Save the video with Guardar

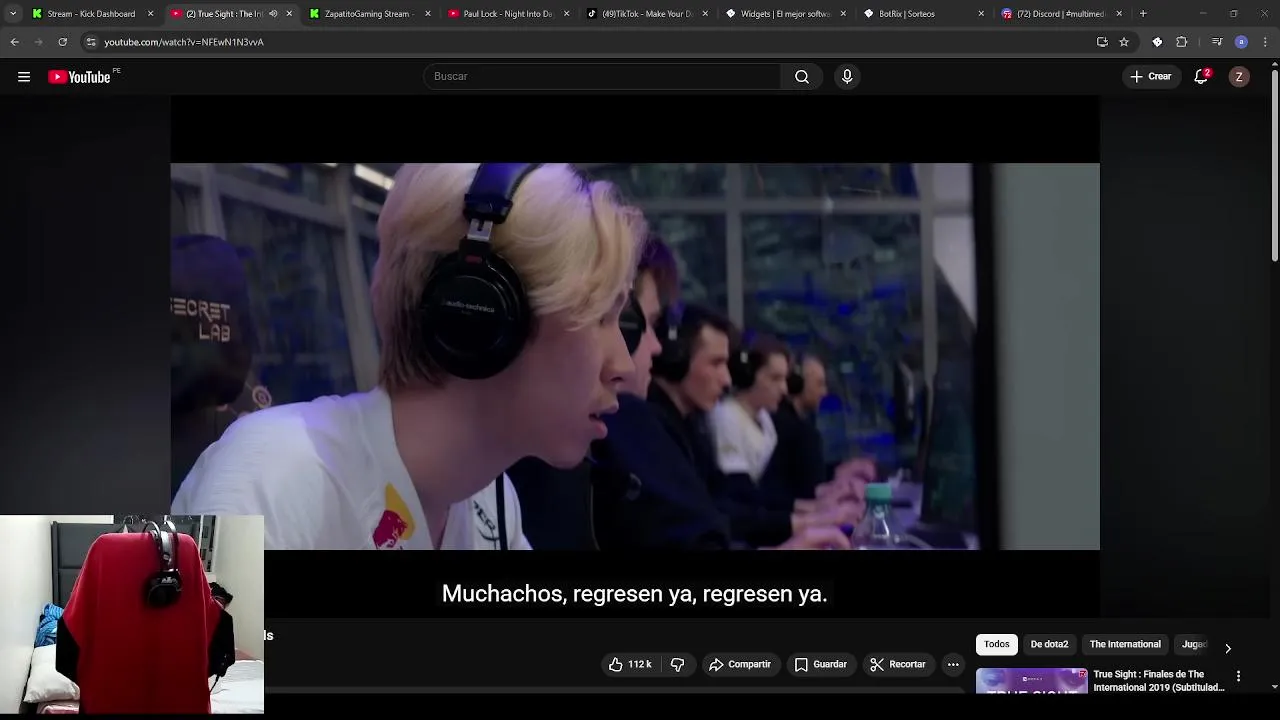point(821,664)
